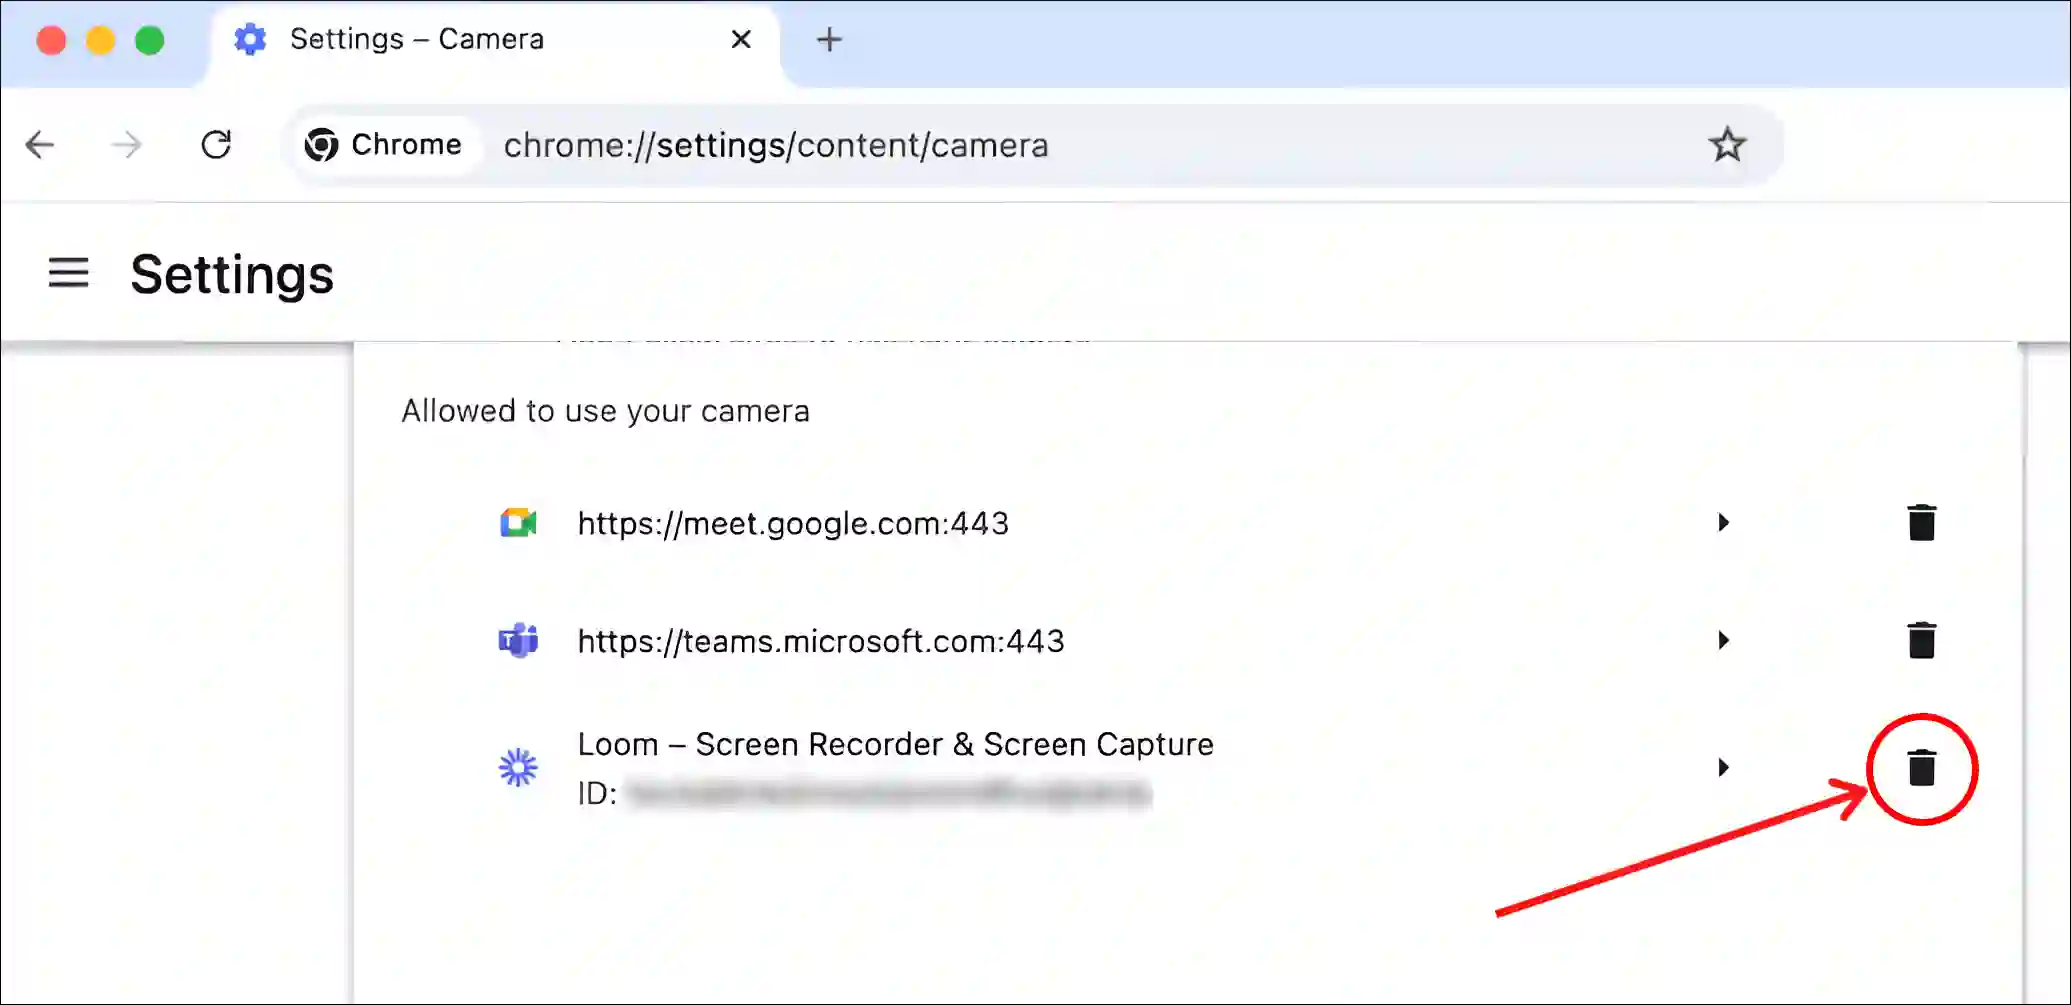Select the Settings – Camera tab
Screen dimensions: 2071x1005
493,42
